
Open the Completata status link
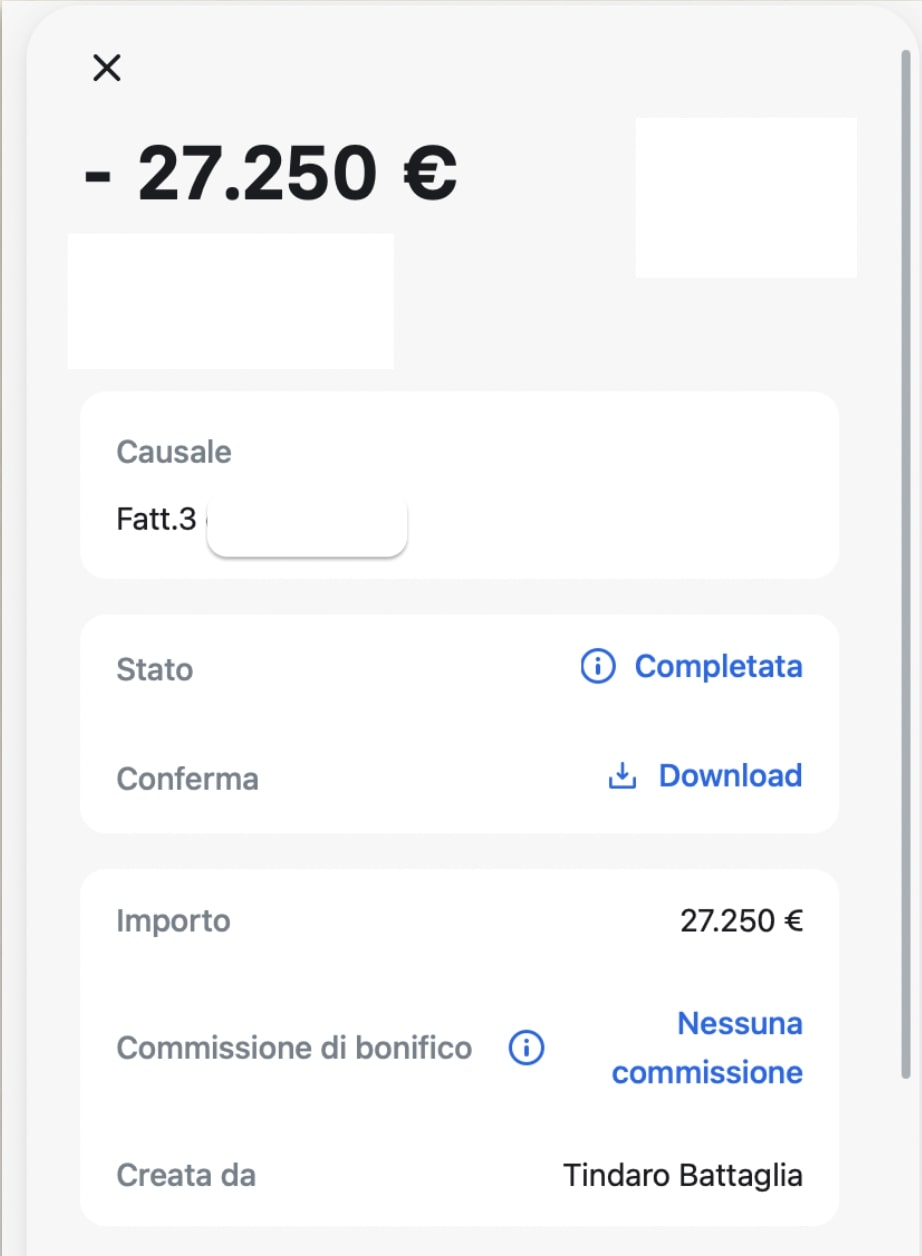coord(718,666)
